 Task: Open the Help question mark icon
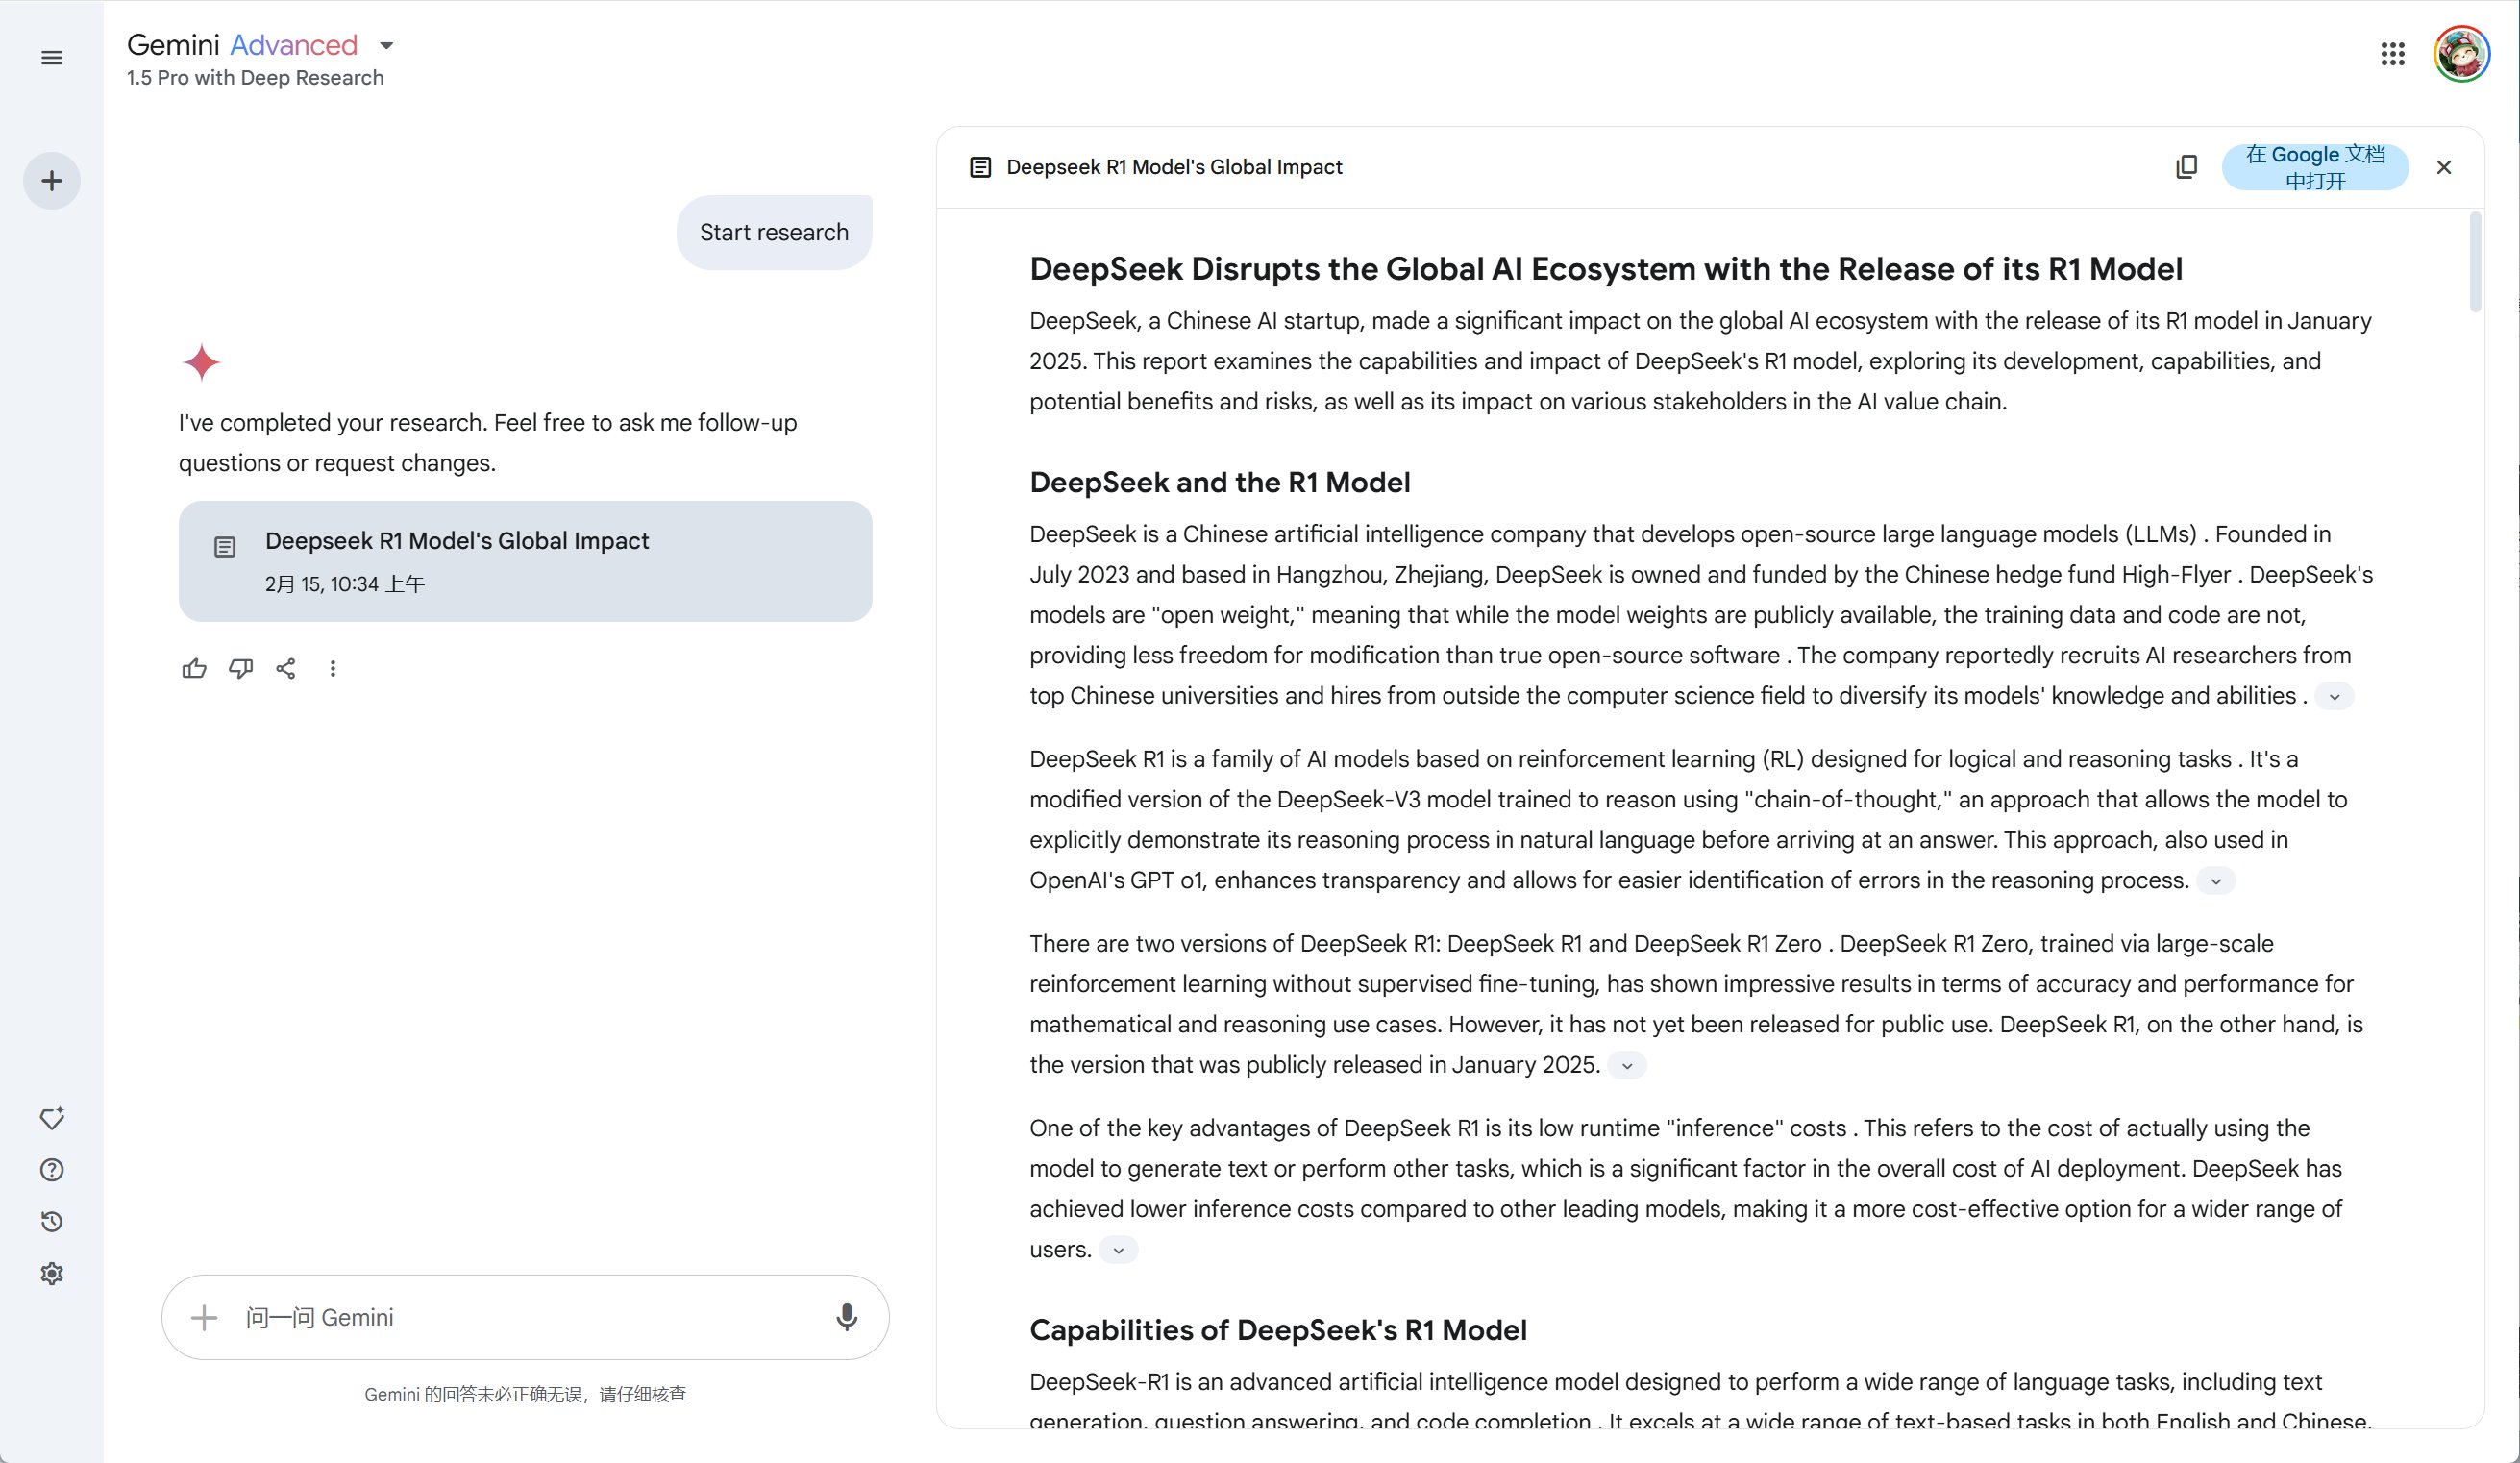click(x=52, y=1170)
